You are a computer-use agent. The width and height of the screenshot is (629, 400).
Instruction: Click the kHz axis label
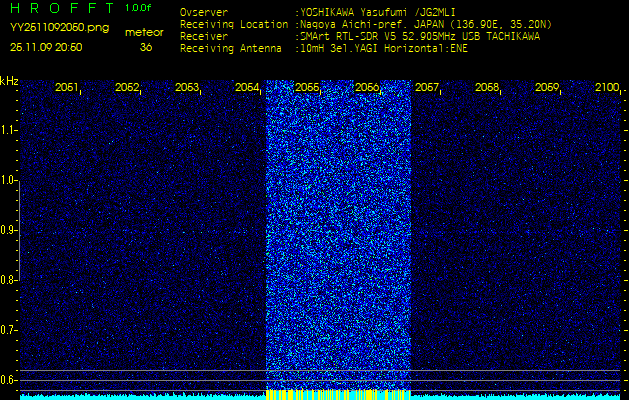tap(9, 81)
